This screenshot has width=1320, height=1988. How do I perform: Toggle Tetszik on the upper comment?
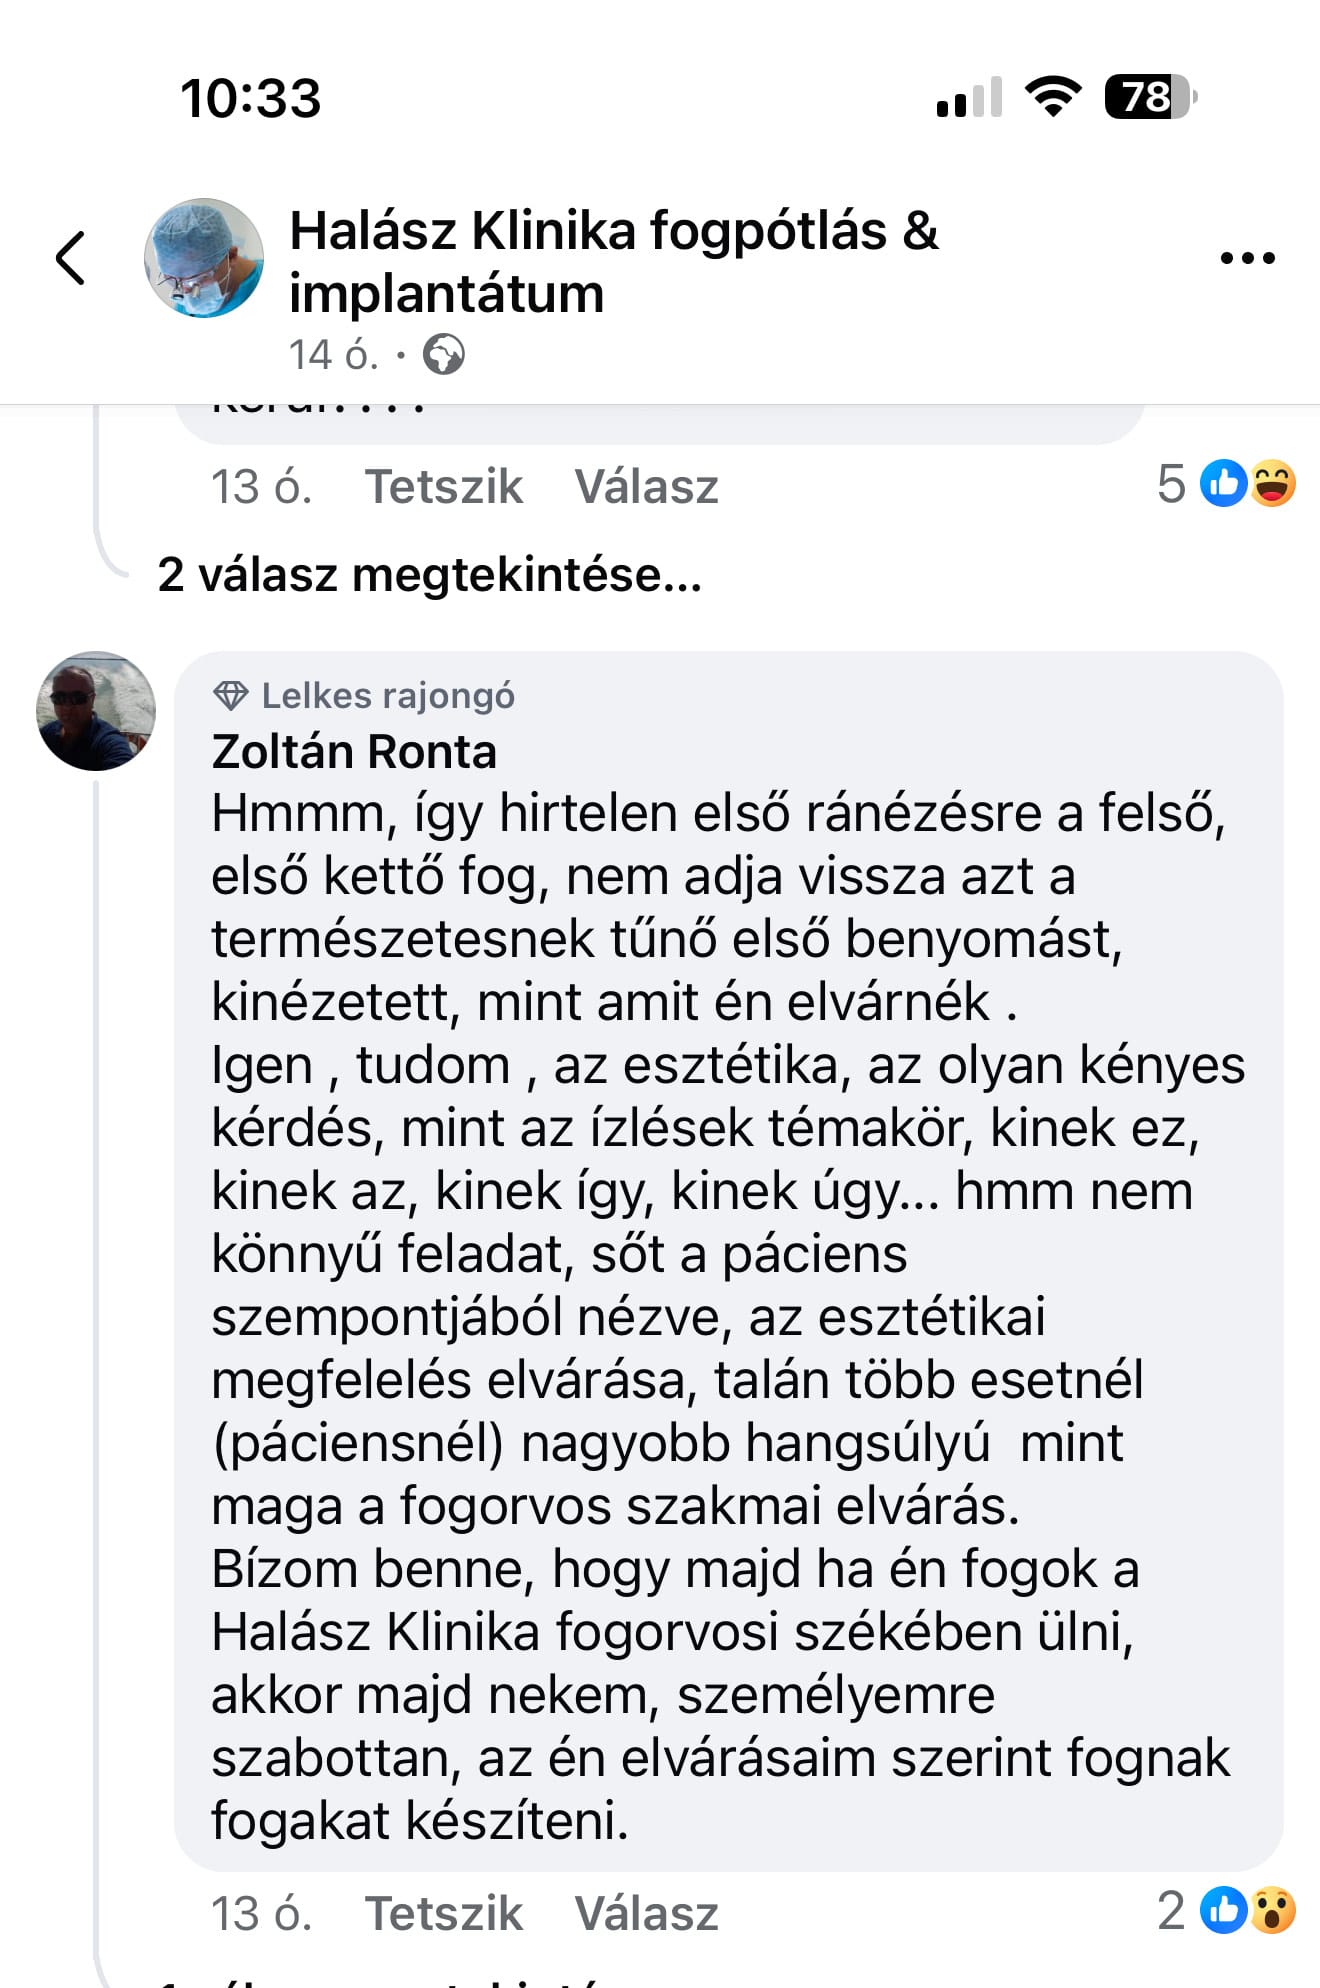click(443, 487)
